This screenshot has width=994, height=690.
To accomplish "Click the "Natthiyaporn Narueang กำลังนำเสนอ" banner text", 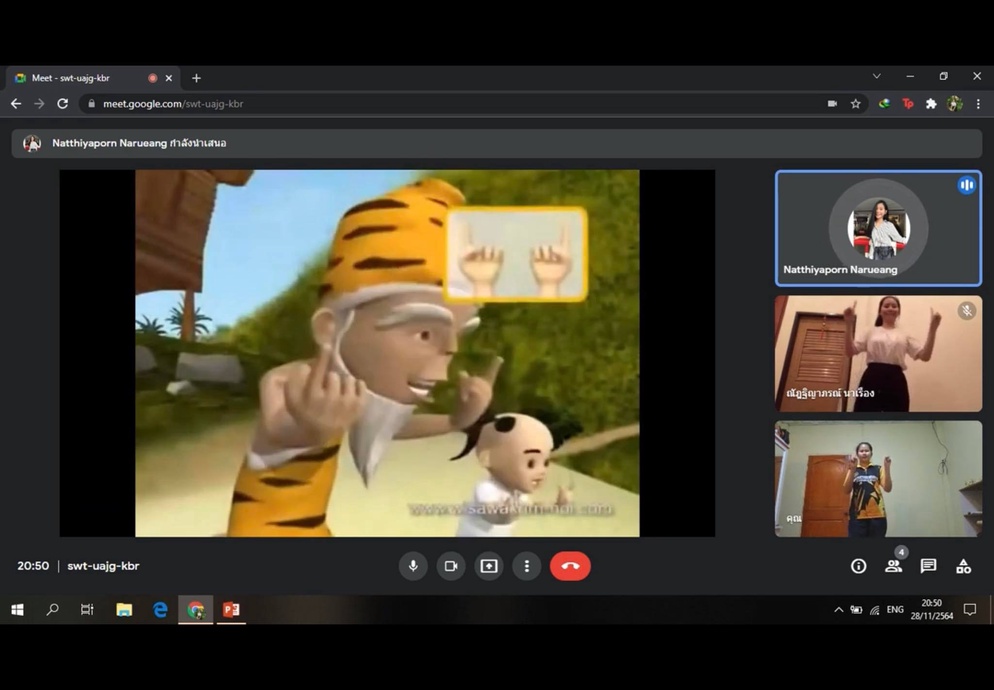I will [139, 143].
